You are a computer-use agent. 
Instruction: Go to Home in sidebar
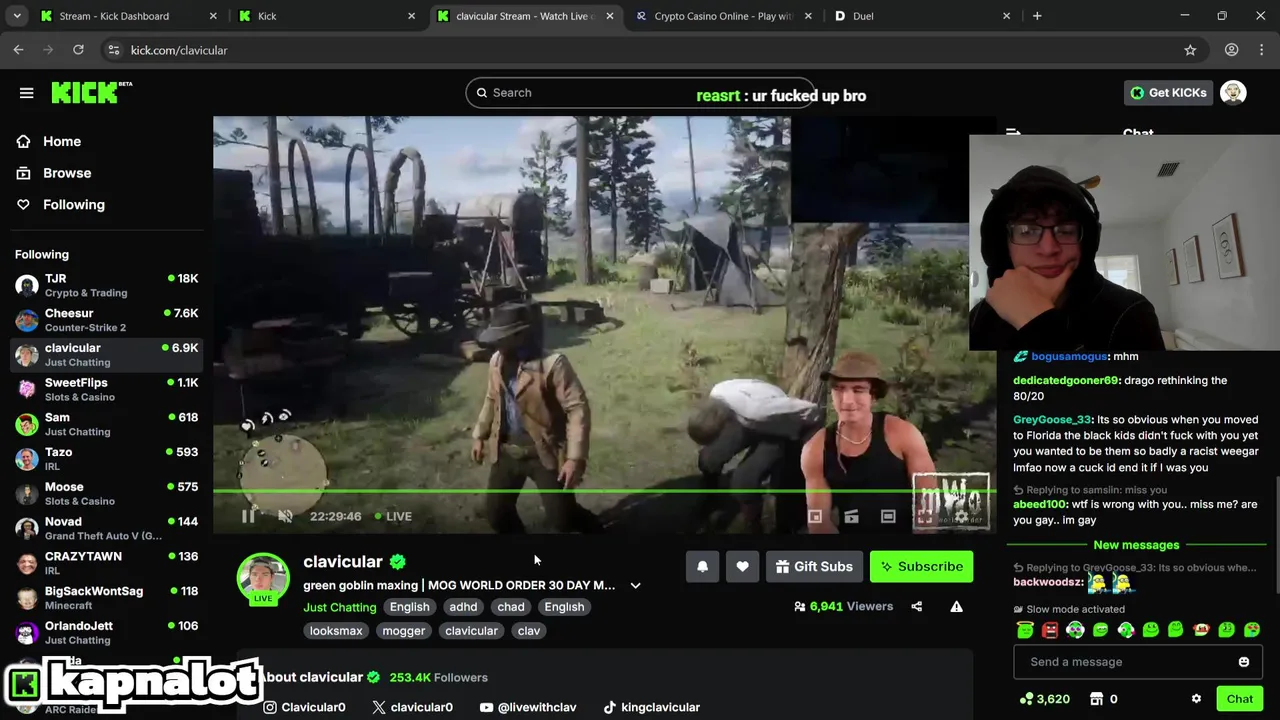coord(50,141)
